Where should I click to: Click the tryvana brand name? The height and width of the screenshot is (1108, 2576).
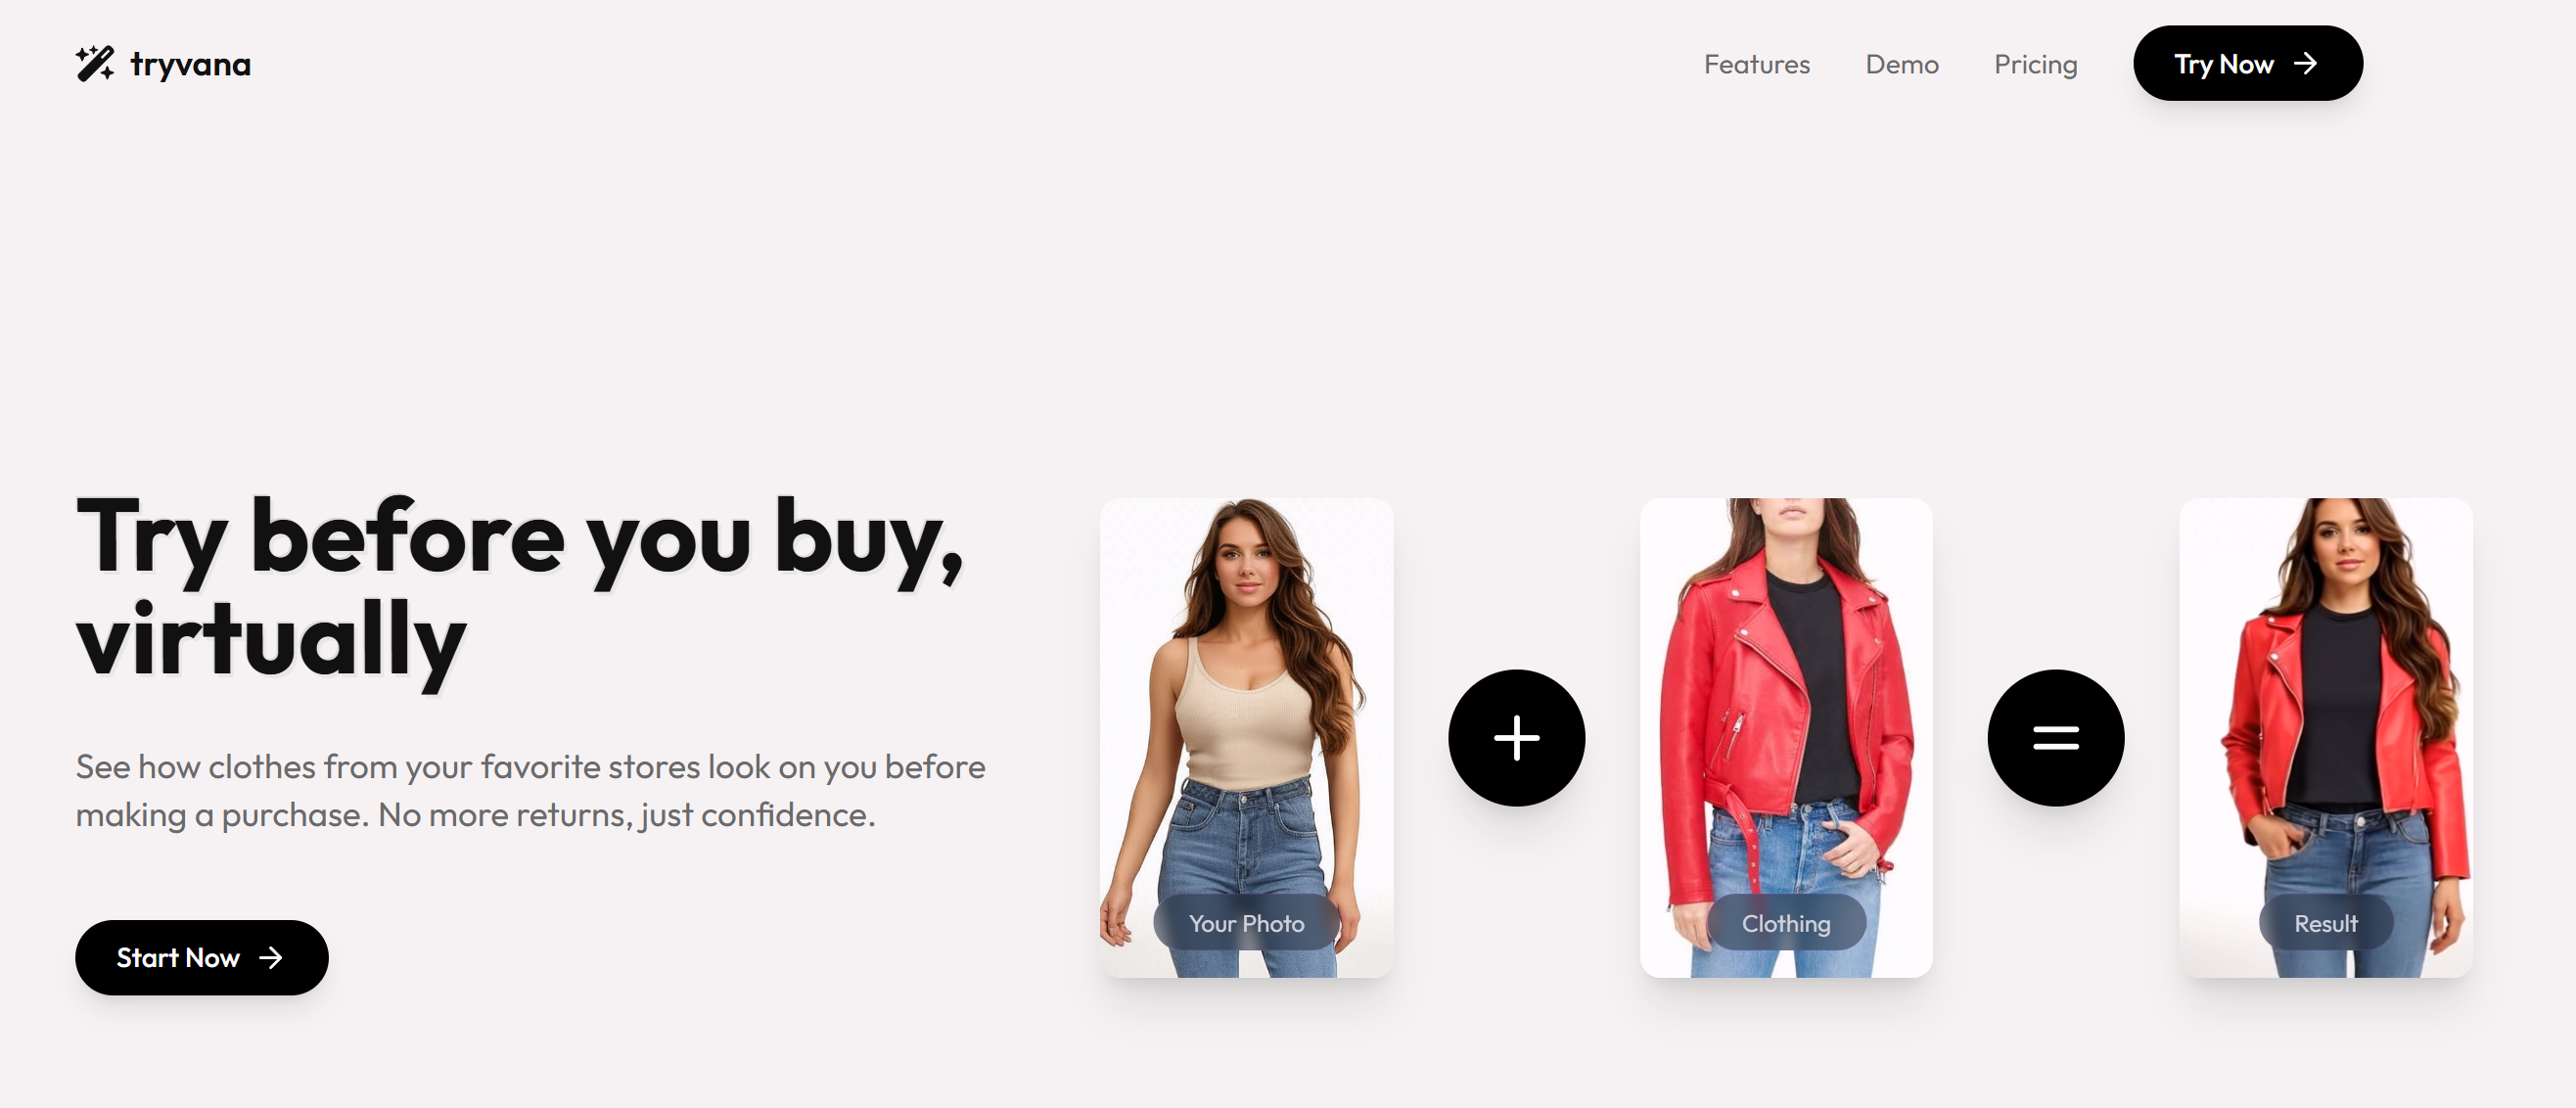190,65
